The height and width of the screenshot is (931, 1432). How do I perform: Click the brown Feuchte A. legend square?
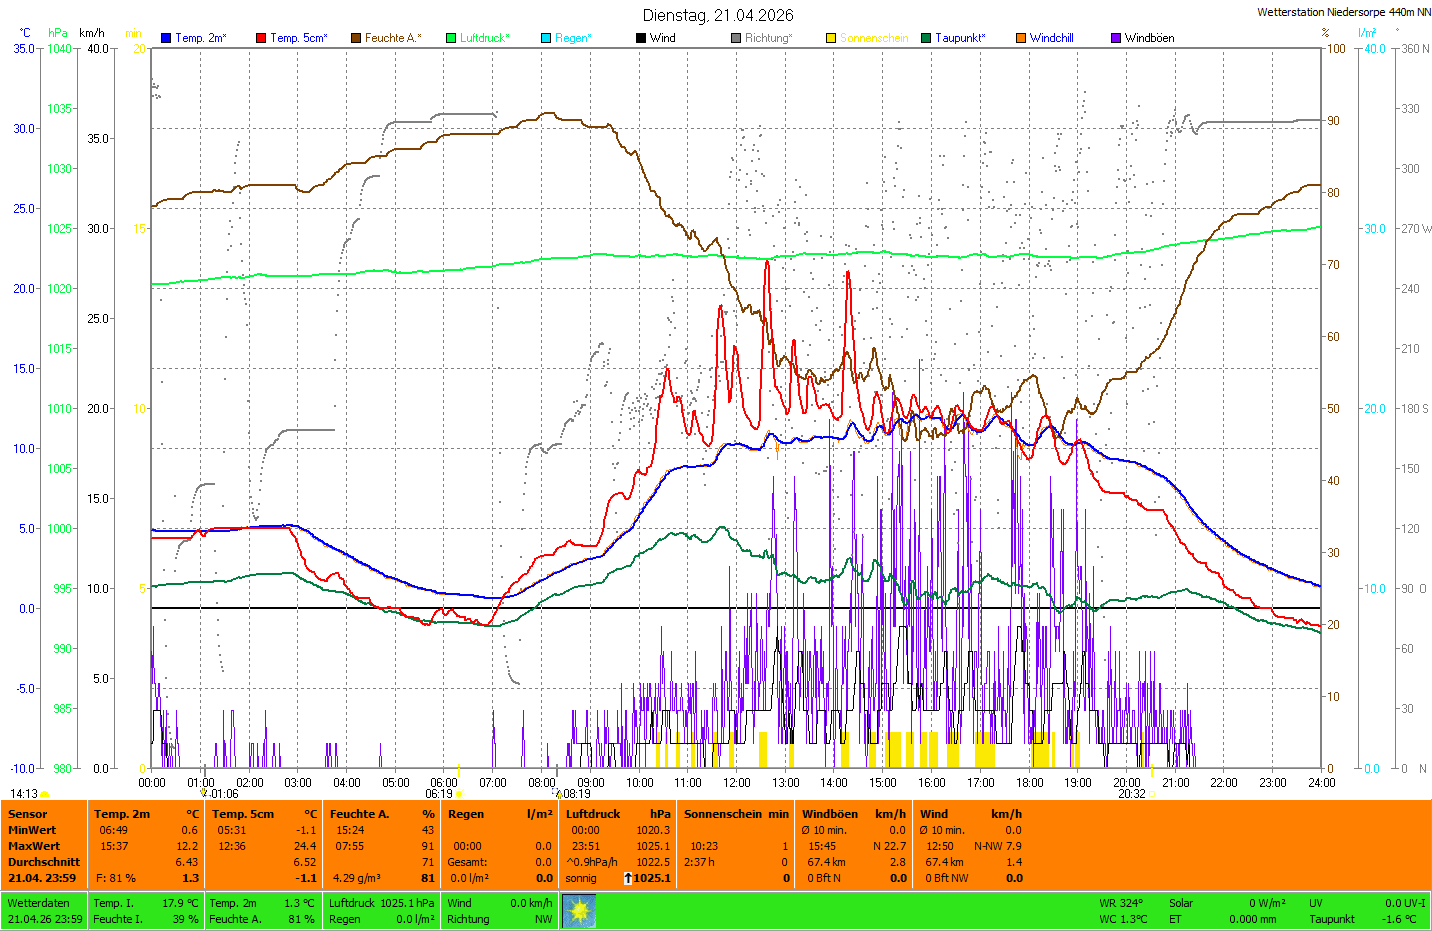pyautogui.click(x=356, y=38)
